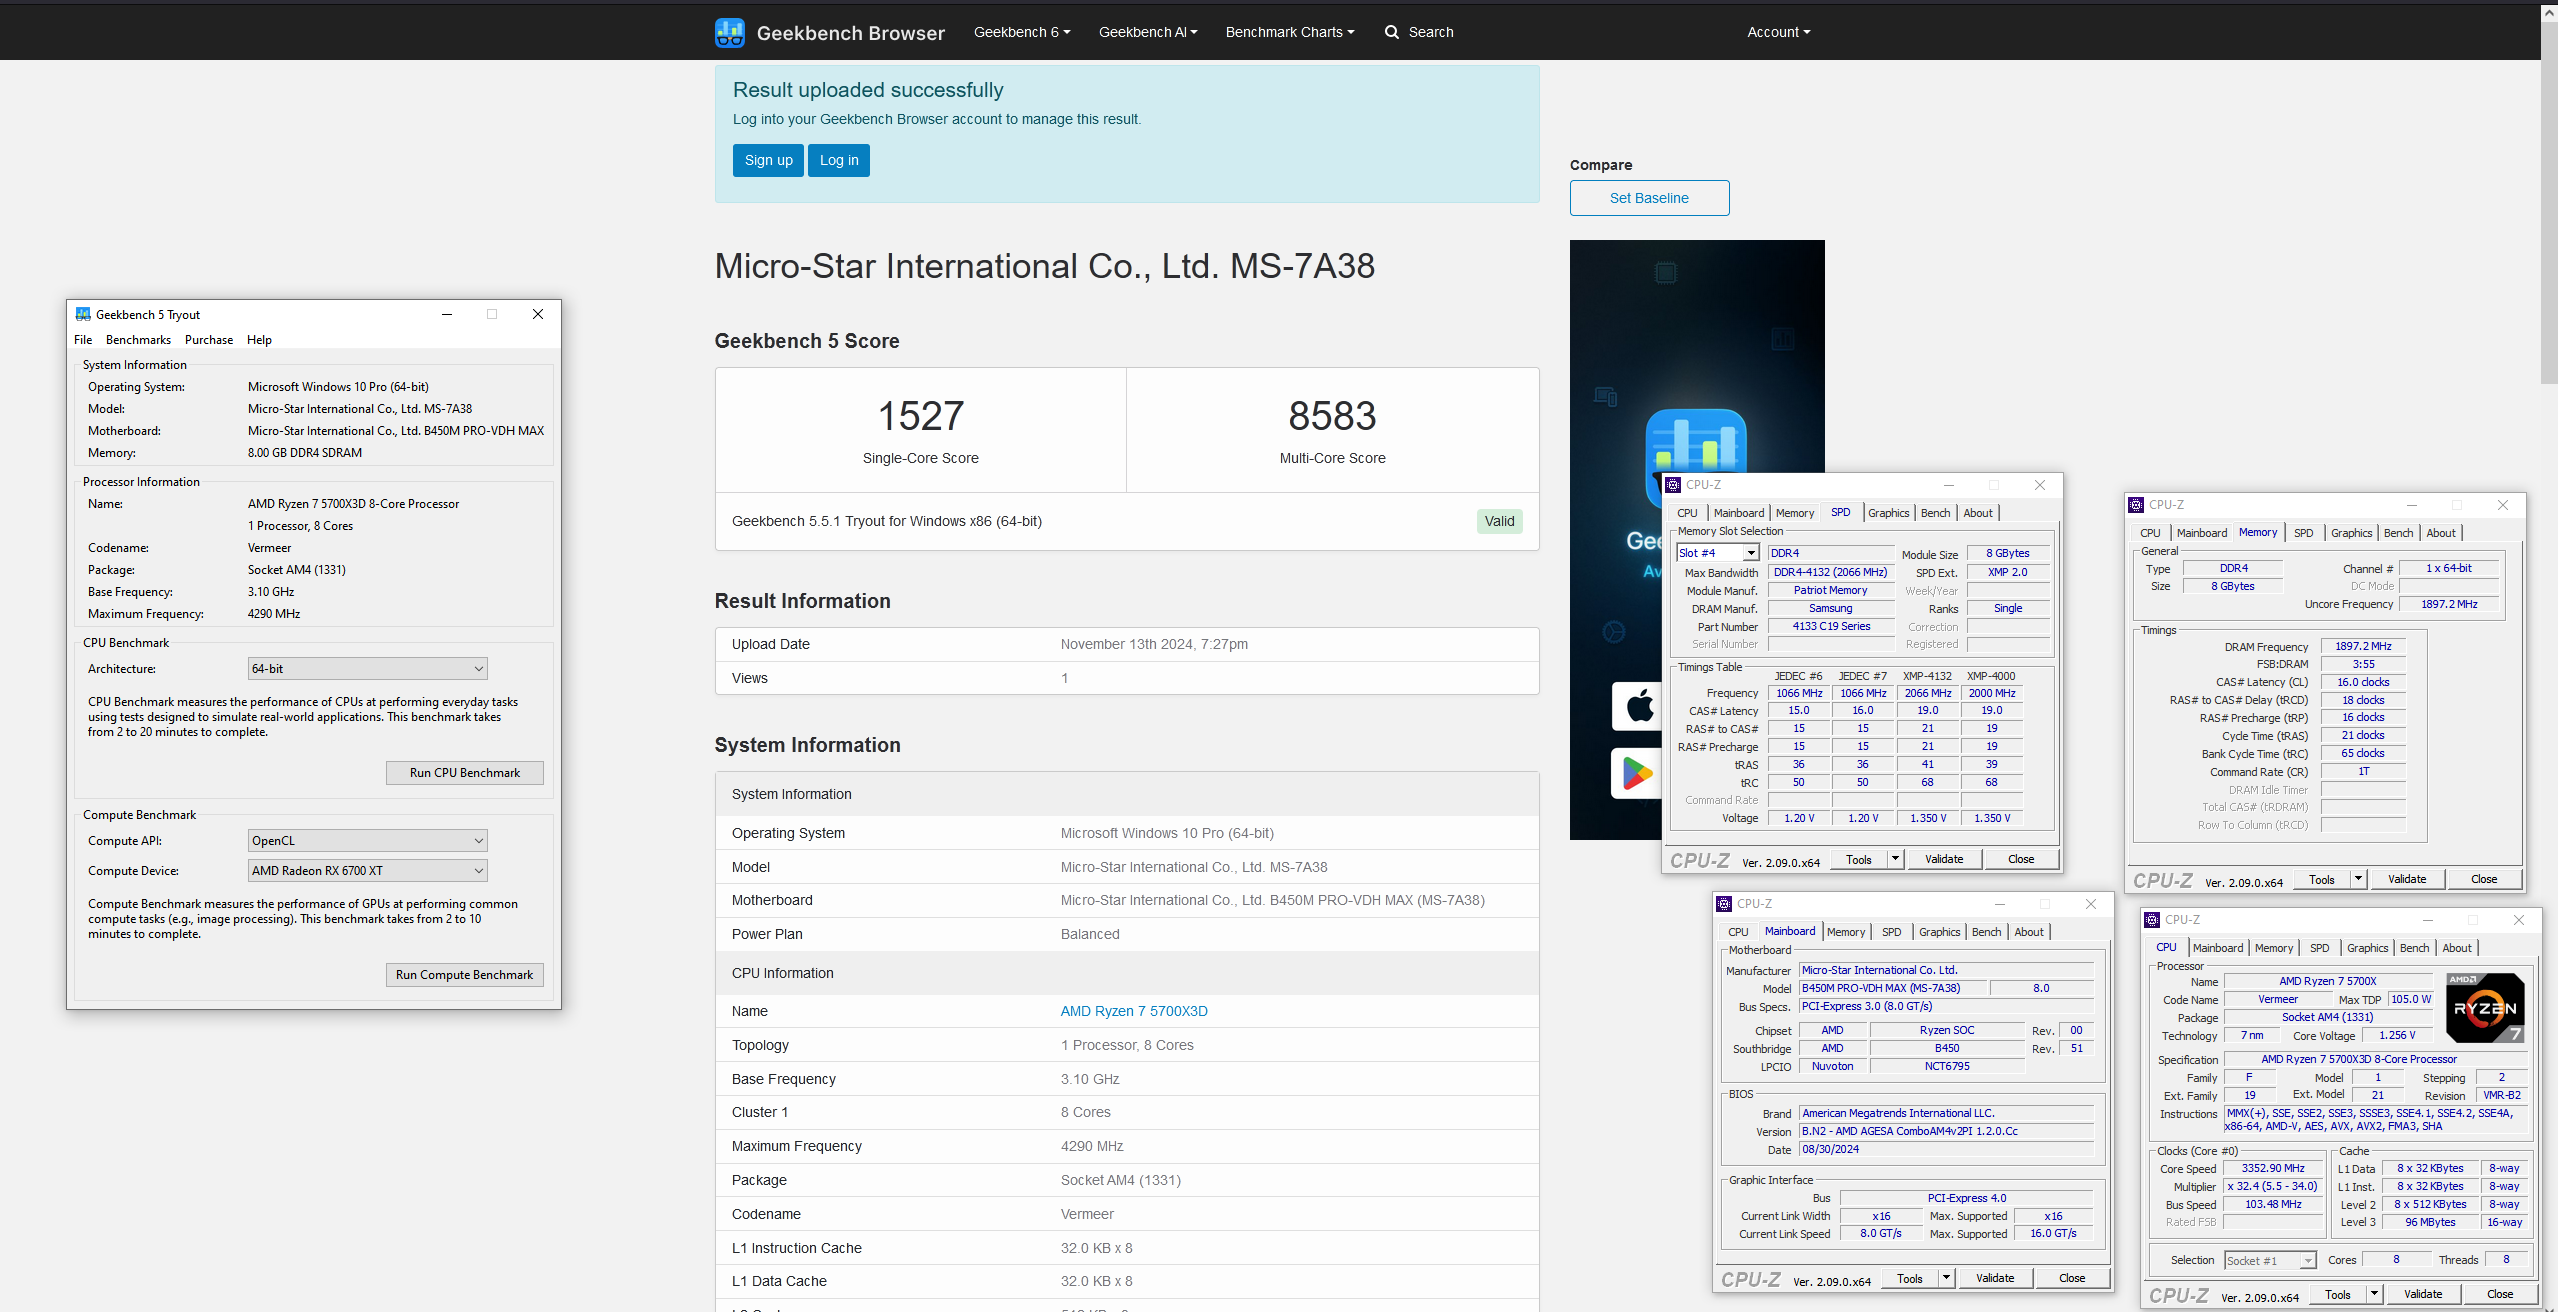The image size is (2558, 1312).
Task: Open the Benchmark Charts dropdown menu
Action: click(1290, 32)
